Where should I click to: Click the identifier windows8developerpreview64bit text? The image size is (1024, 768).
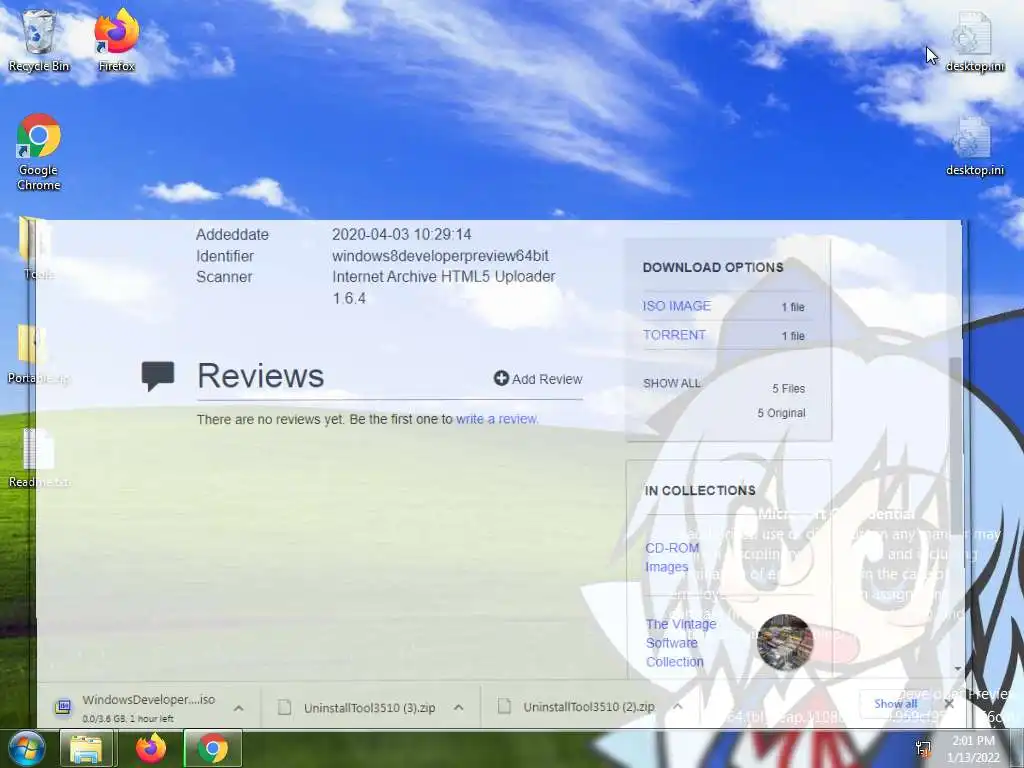[x=440, y=256]
